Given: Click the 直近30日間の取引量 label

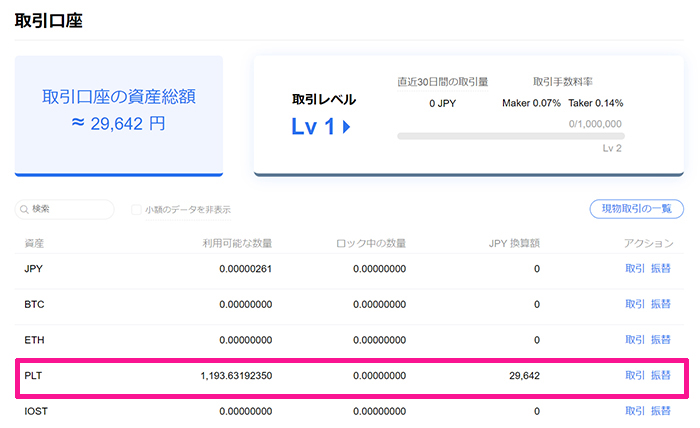Looking at the screenshot, I should tap(442, 82).
